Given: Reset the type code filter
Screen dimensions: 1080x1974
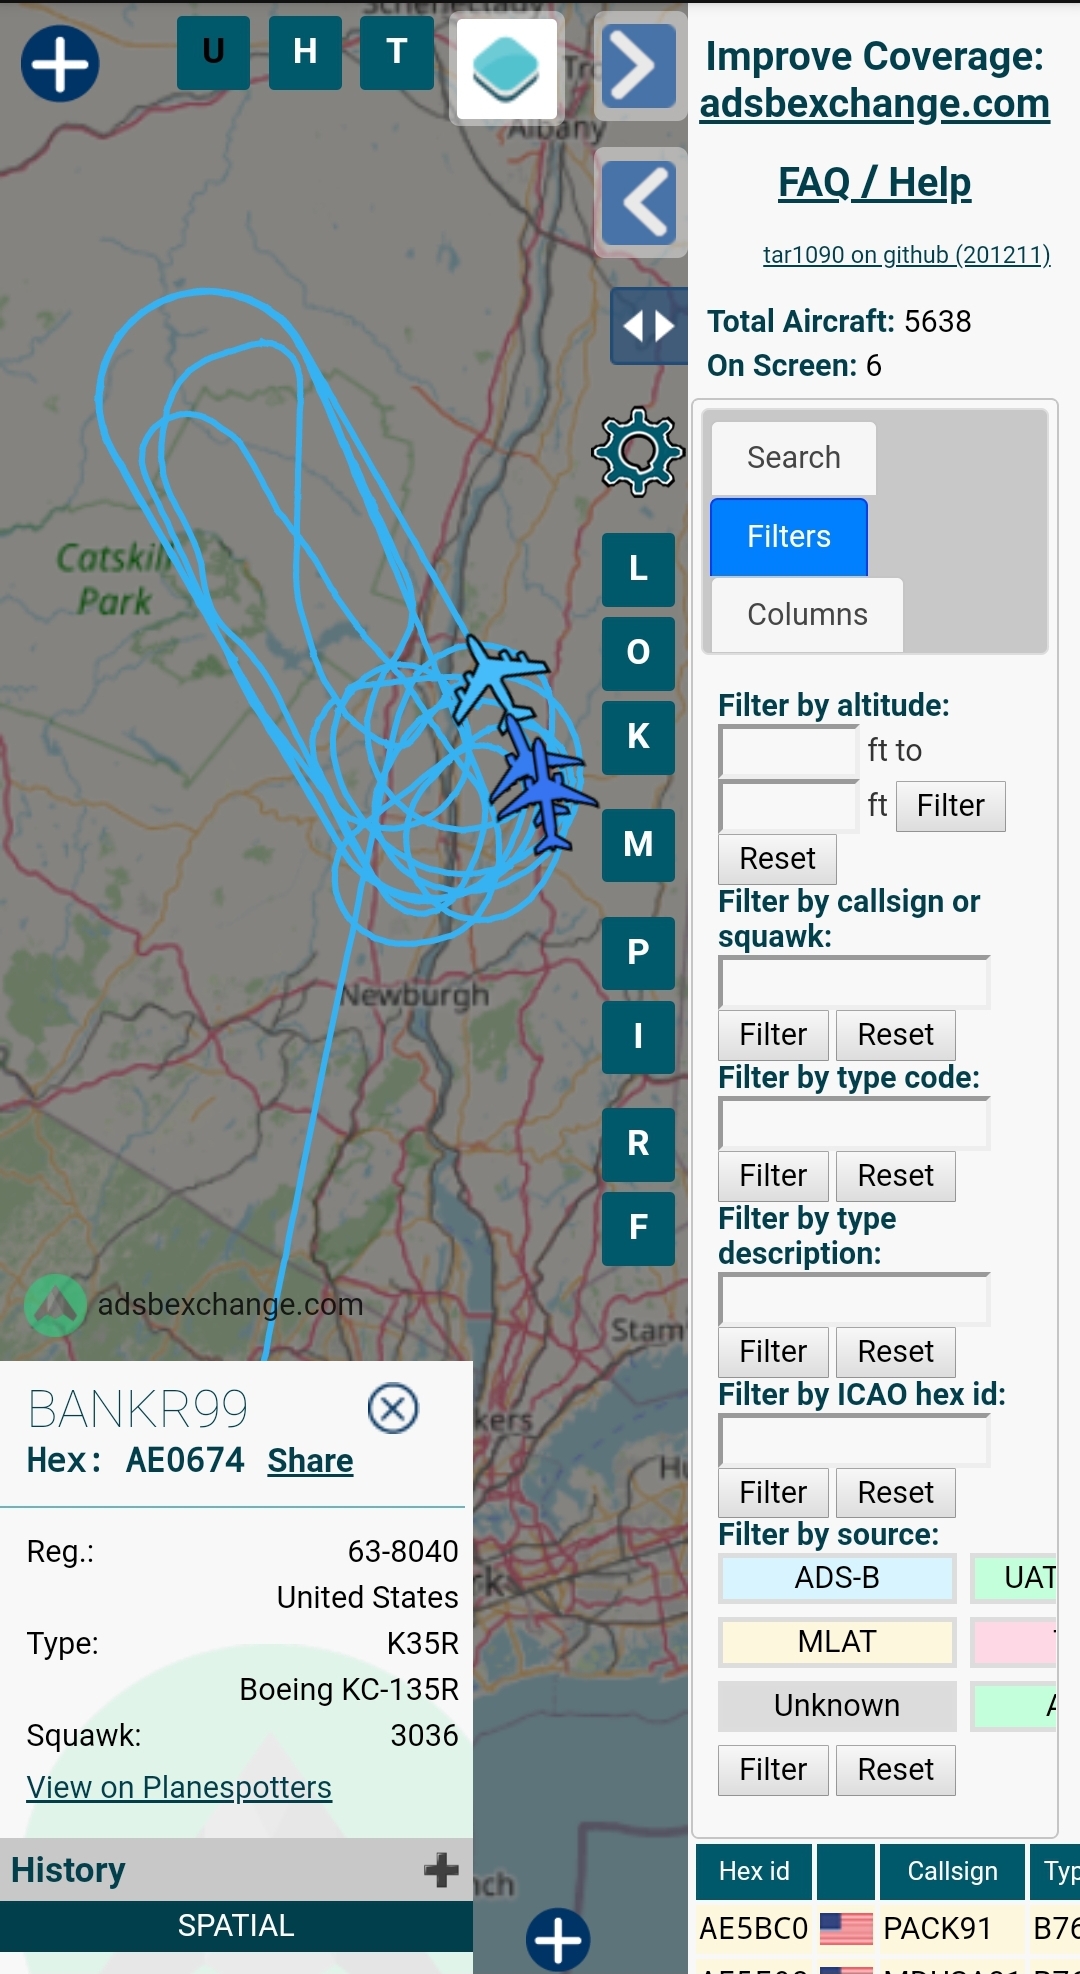Looking at the screenshot, I should pos(896,1176).
